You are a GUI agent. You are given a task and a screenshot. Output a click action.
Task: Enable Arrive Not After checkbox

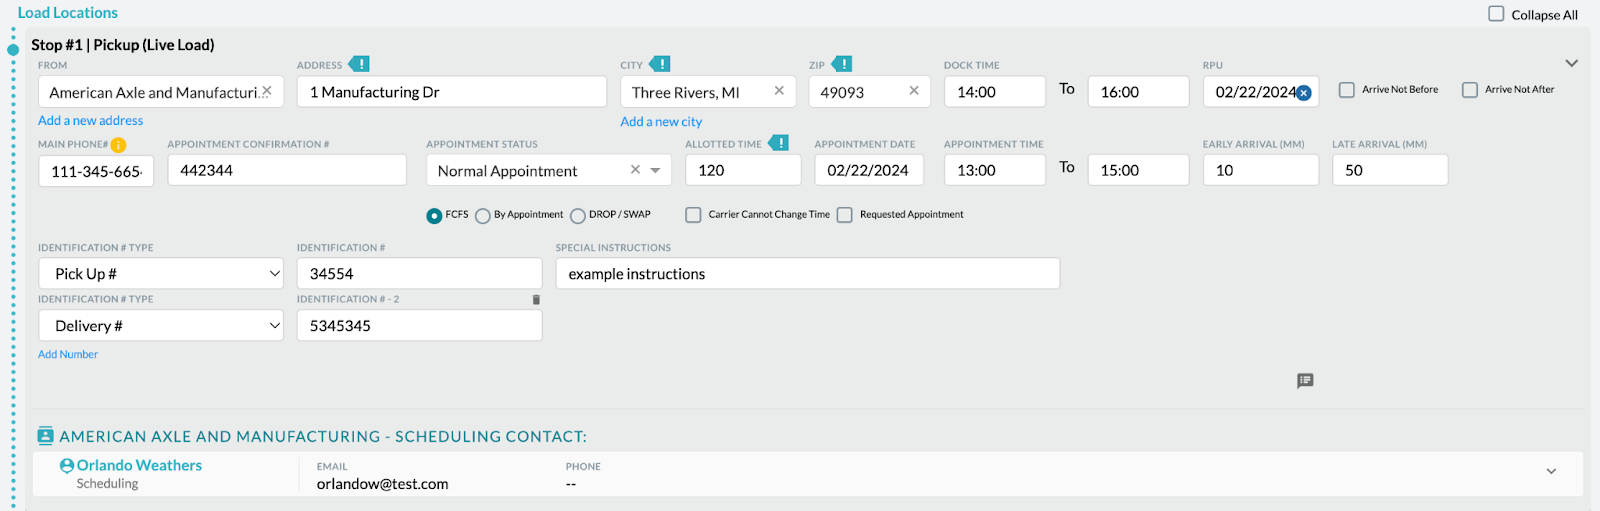click(x=1470, y=90)
